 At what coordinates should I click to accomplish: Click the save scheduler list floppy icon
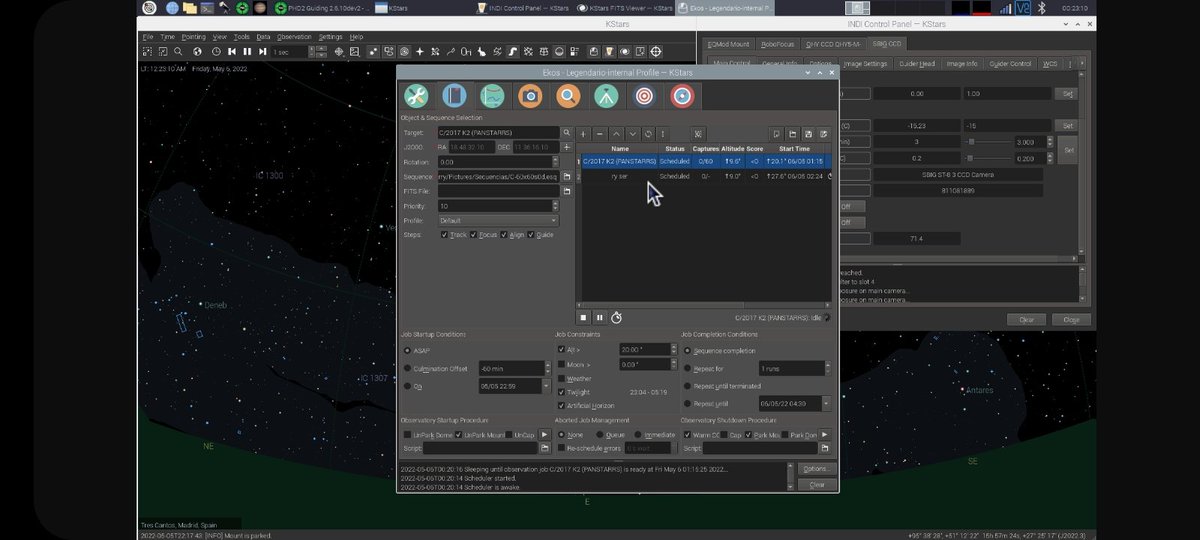pyautogui.click(x=808, y=133)
